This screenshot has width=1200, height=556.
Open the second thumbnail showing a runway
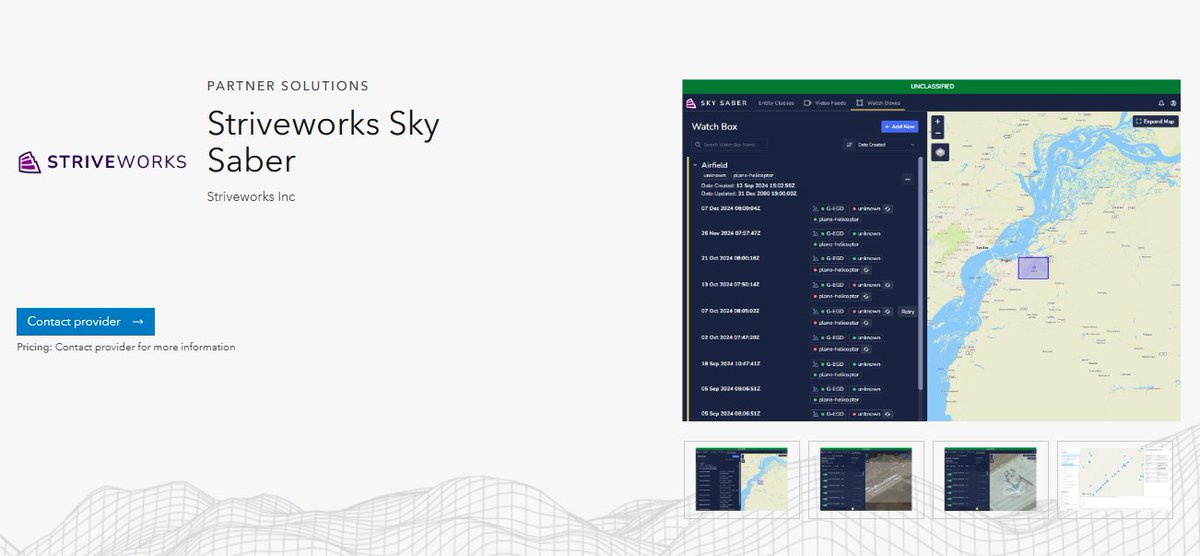(866, 480)
